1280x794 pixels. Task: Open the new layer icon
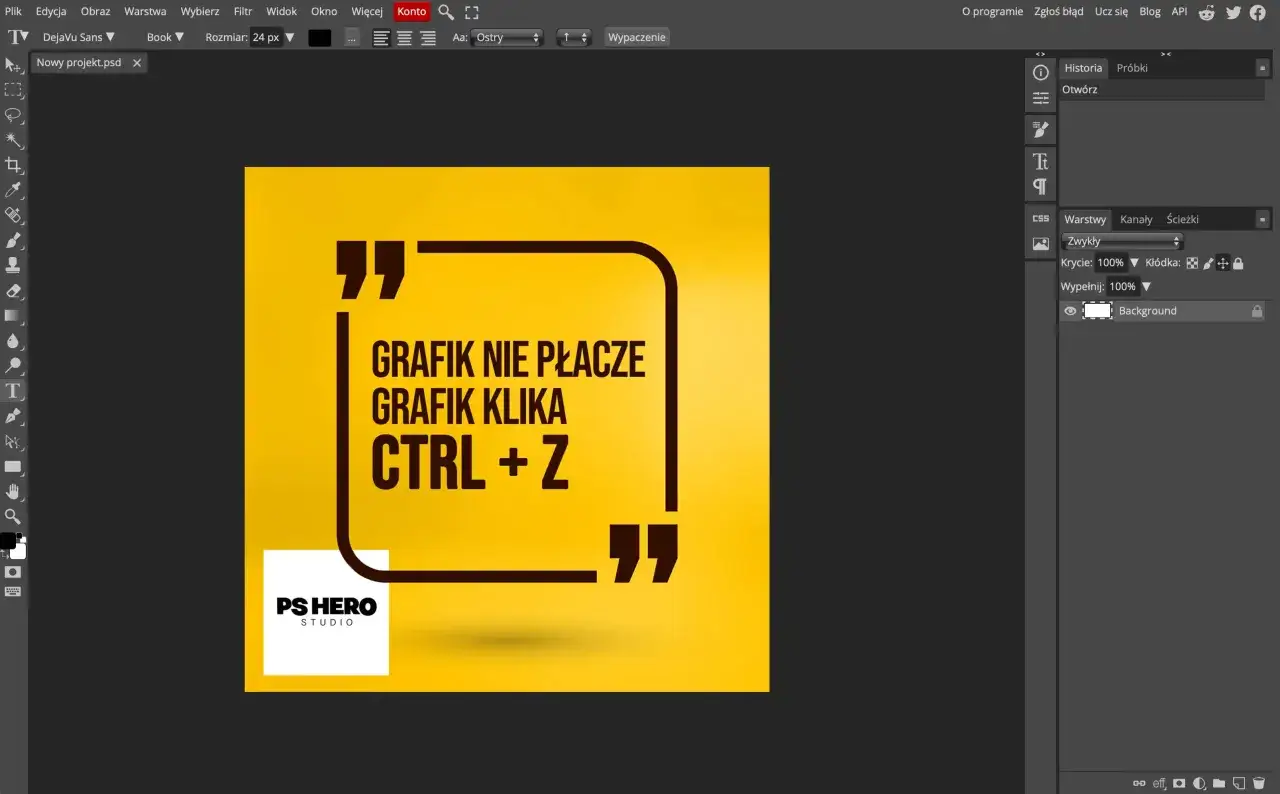(x=1241, y=783)
